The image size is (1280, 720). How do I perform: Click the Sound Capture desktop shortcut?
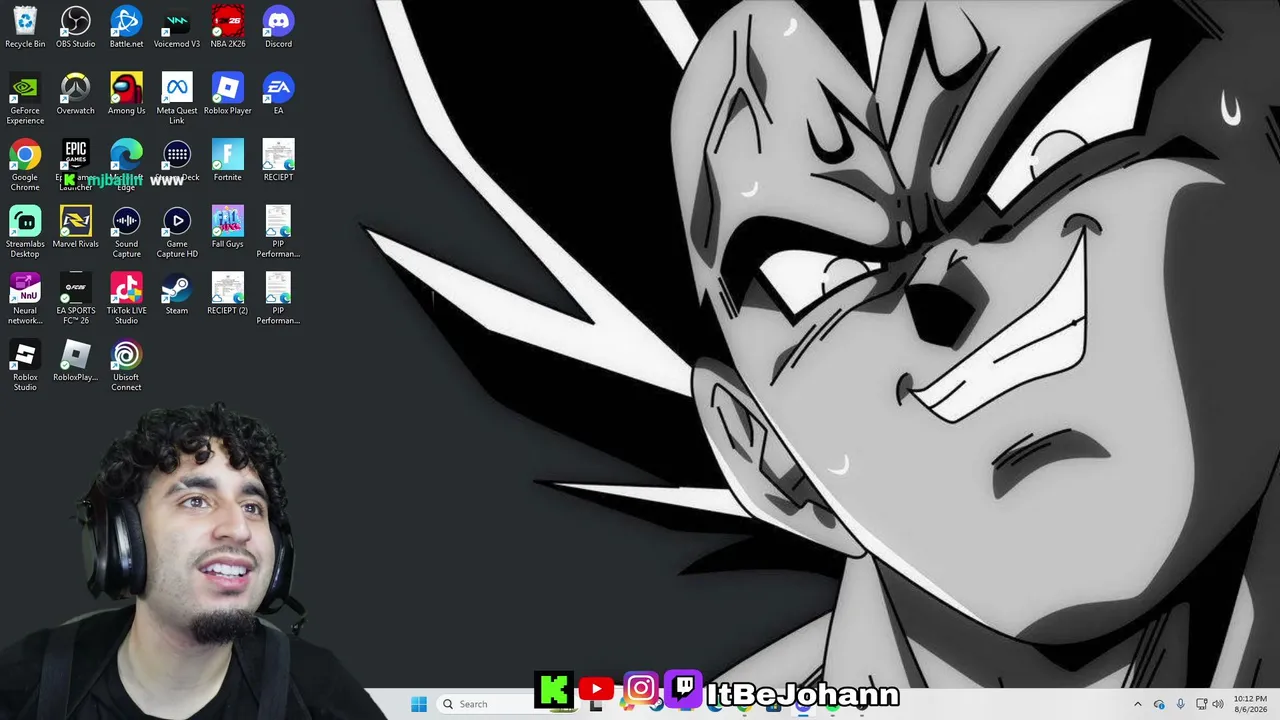coord(126,232)
